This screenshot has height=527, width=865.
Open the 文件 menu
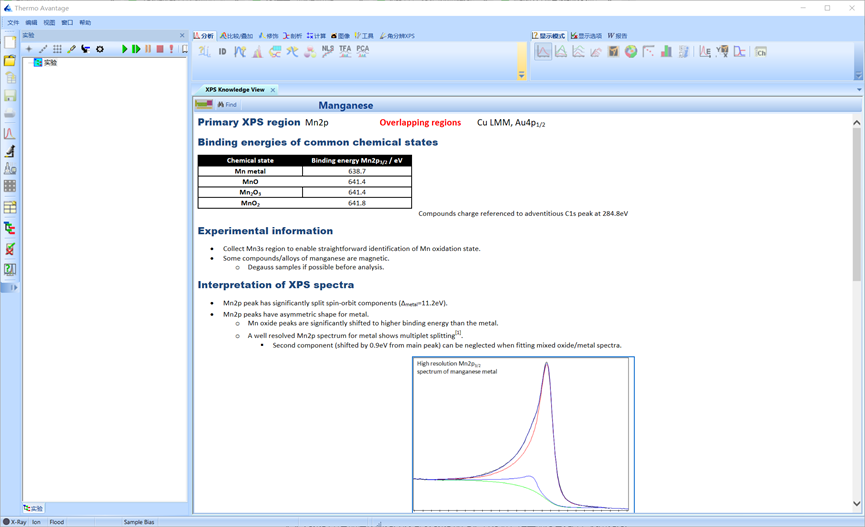pyautogui.click(x=13, y=22)
